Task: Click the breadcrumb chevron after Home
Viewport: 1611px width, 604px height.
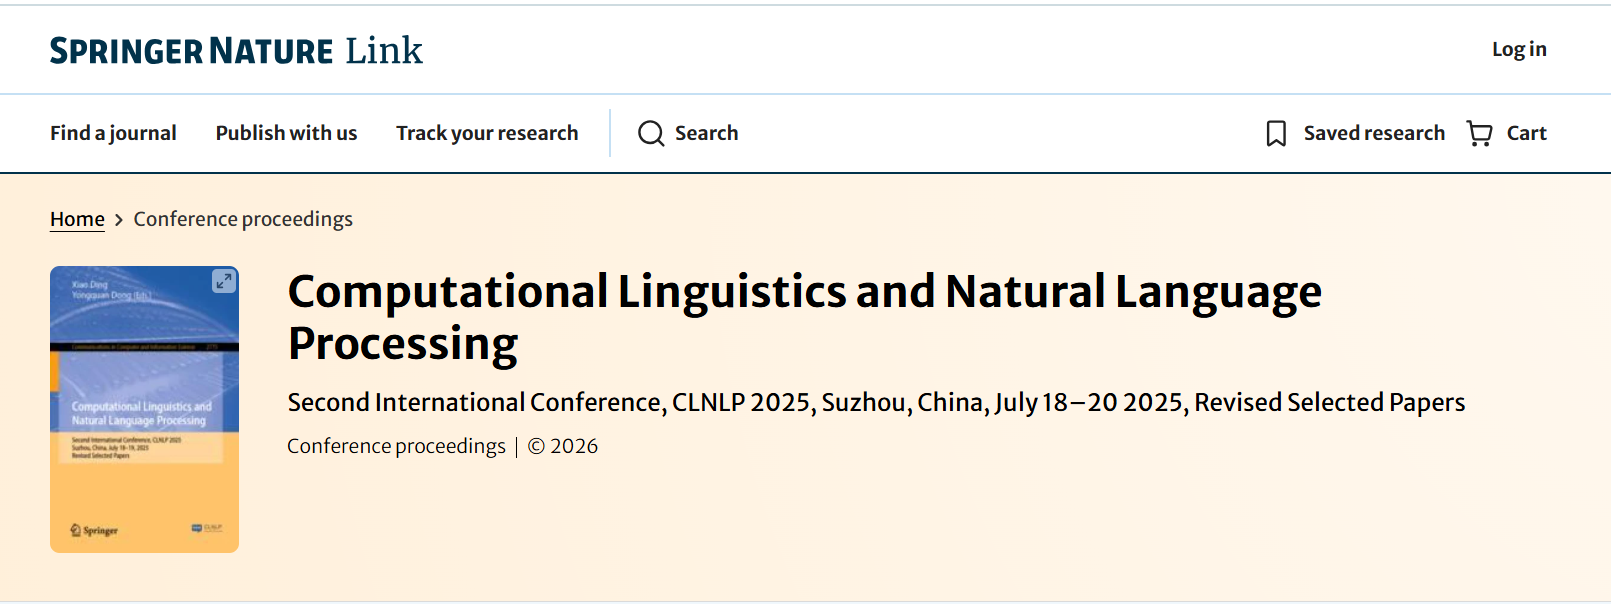Action: coord(119,220)
